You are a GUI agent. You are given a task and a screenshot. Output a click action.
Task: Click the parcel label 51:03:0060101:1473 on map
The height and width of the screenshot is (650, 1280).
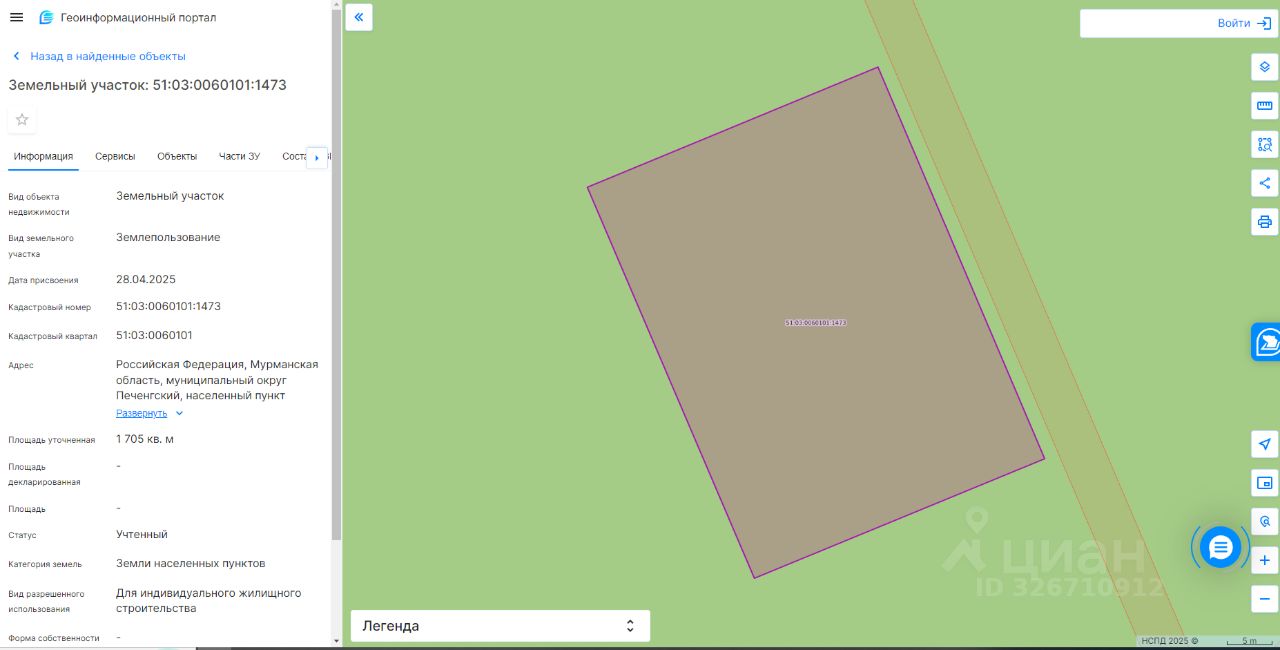pyautogui.click(x=816, y=323)
